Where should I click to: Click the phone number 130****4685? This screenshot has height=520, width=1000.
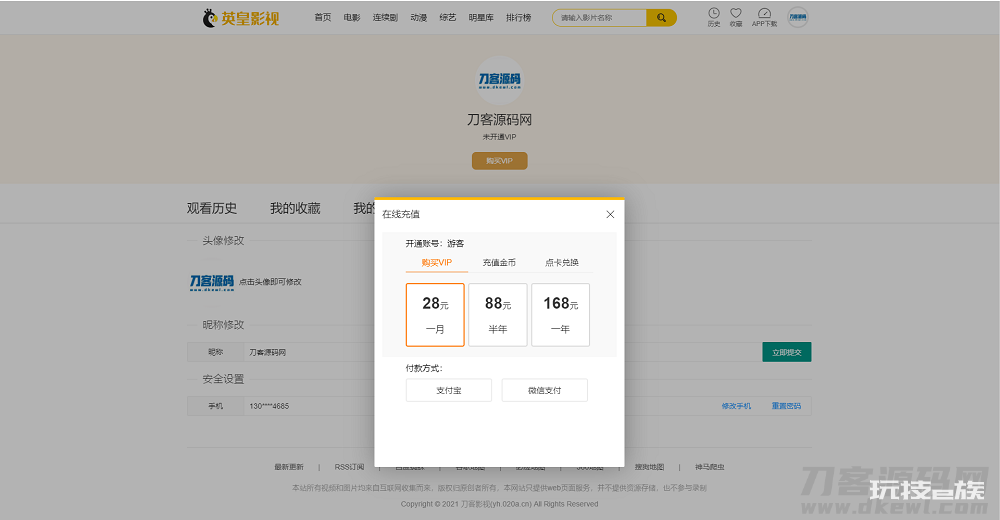(269, 406)
